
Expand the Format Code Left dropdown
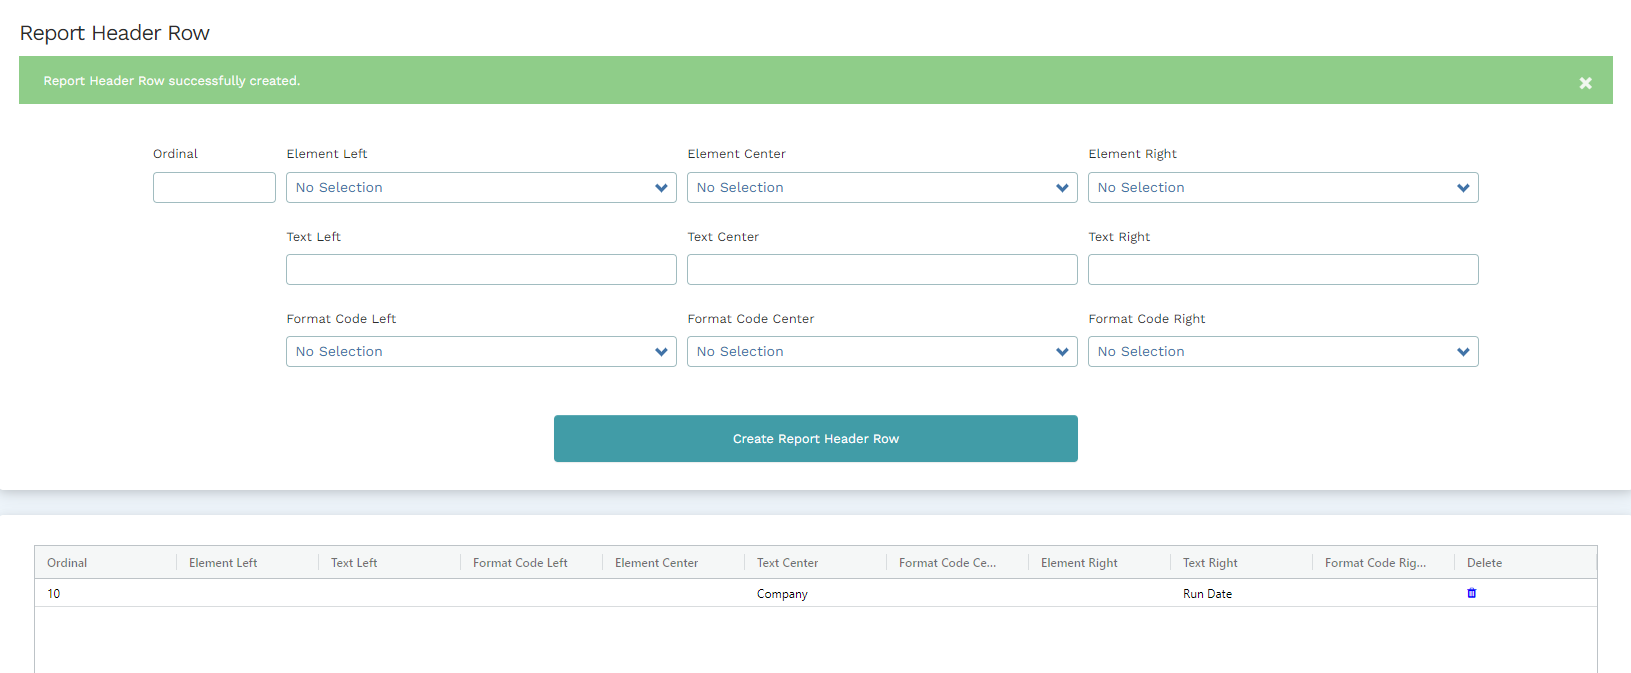pos(481,352)
